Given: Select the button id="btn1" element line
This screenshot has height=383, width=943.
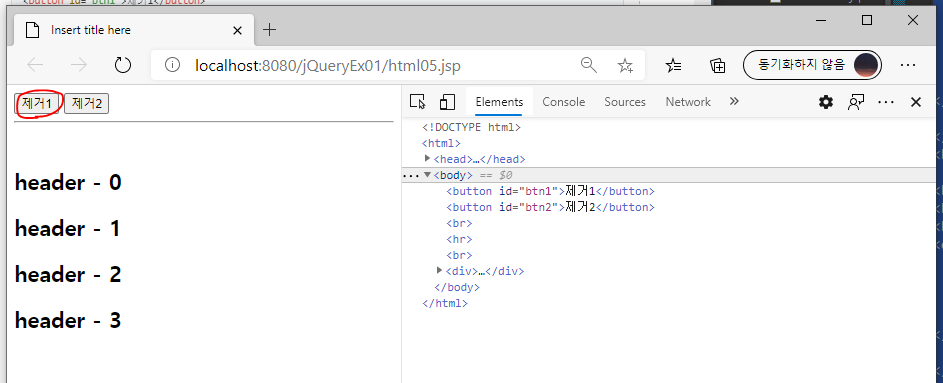Looking at the screenshot, I should 550,191.
